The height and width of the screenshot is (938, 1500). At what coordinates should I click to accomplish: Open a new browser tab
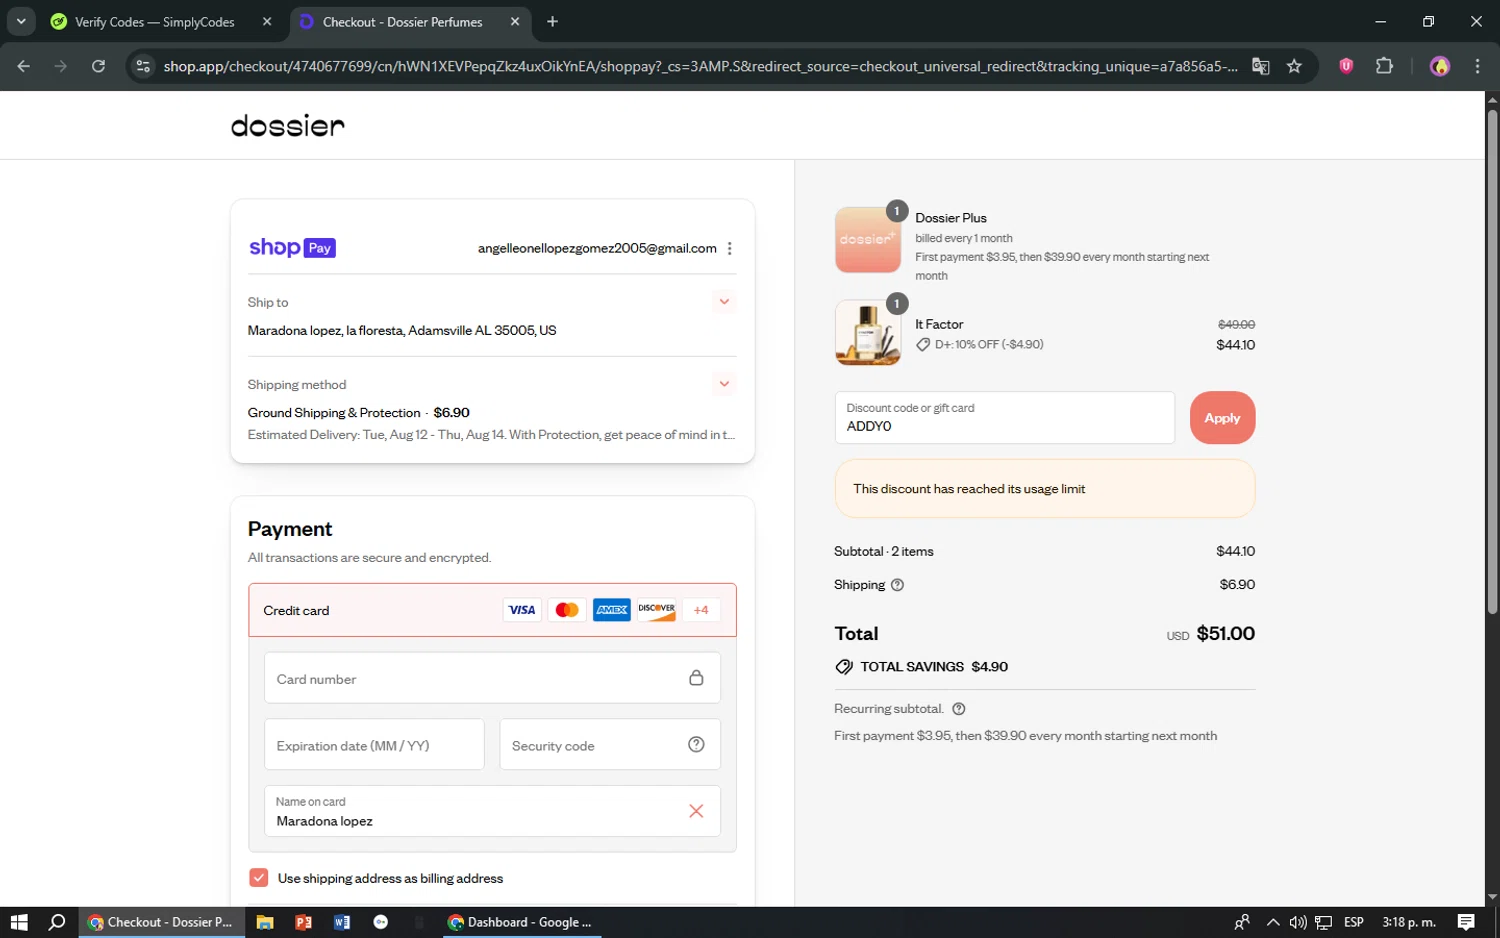pos(553,21)
